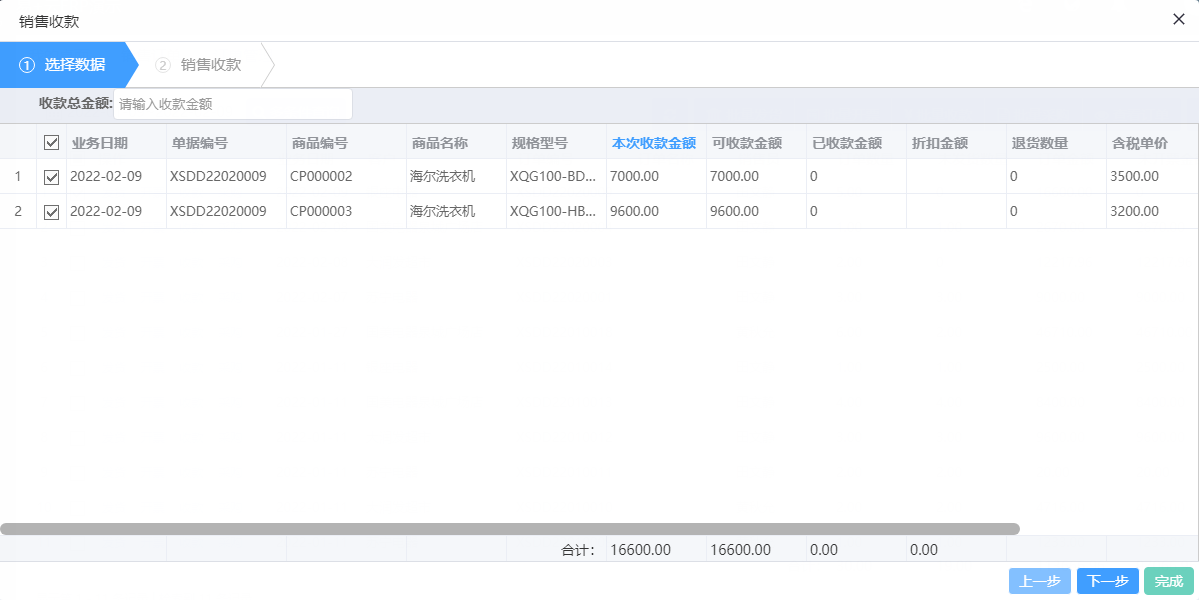Uncheck the checkbox for row 2
Image resolution: width=1199 pixels, height=600 pixels.
51,211
